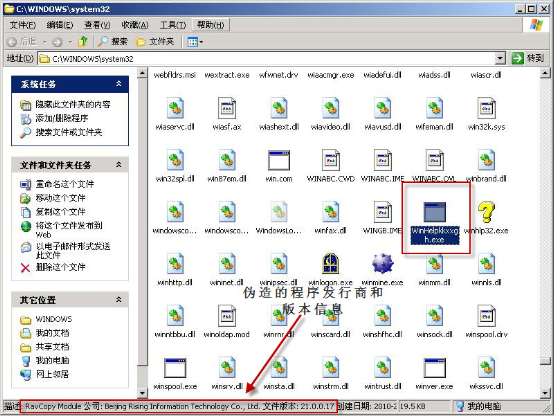Click the Up folder toolbar icon
Image resolution: width=555 pixels, height=416 pixels.
point(83,41)
